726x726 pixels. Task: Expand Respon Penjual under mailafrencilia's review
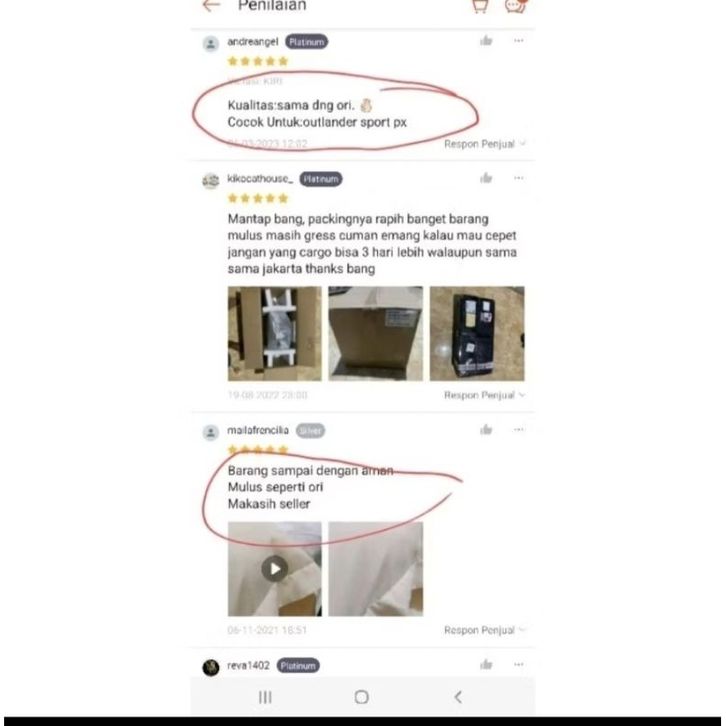(x=484, y=630)
